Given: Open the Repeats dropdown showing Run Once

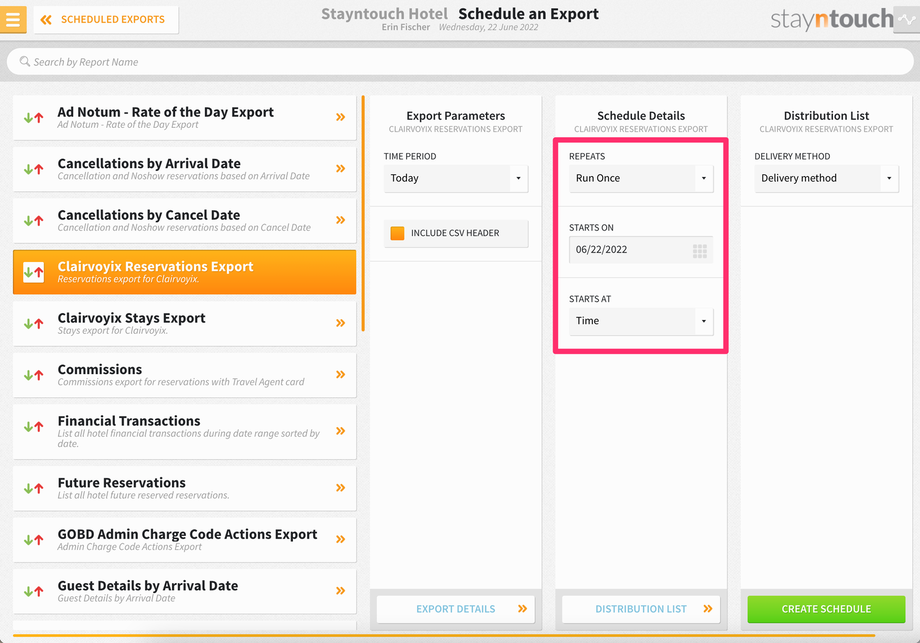Looking at the screenshot, I should pos(641,178).
